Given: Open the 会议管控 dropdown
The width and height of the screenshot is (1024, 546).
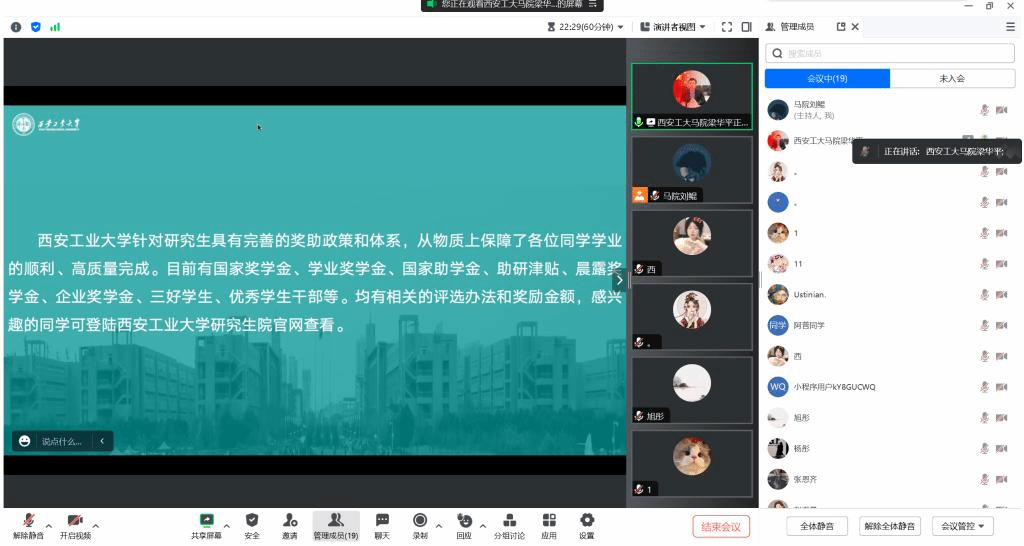Looking at the screenshot, I should coord(963,526).
